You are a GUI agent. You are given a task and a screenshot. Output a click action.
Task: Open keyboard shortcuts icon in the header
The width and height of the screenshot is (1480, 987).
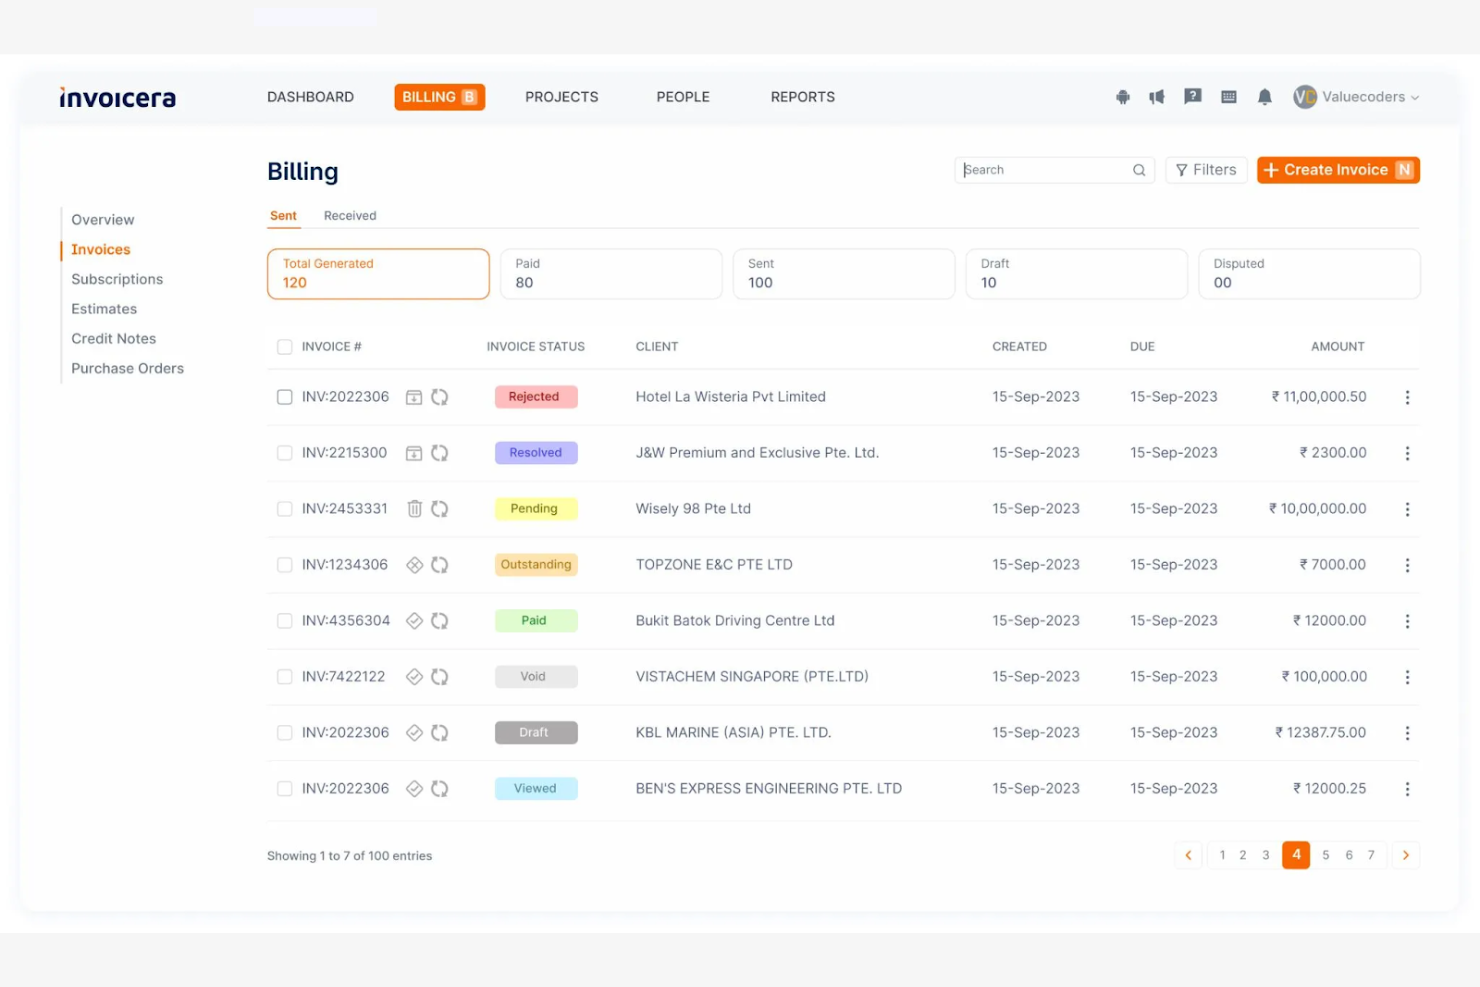[1228, 97]
